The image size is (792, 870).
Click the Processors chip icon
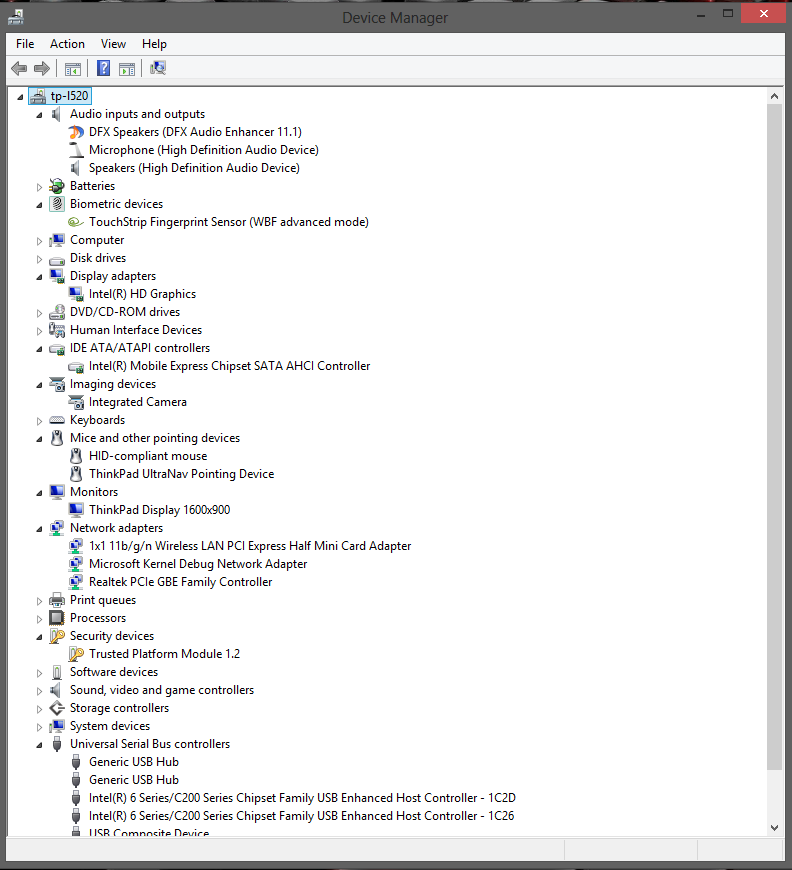pos(57,618)
